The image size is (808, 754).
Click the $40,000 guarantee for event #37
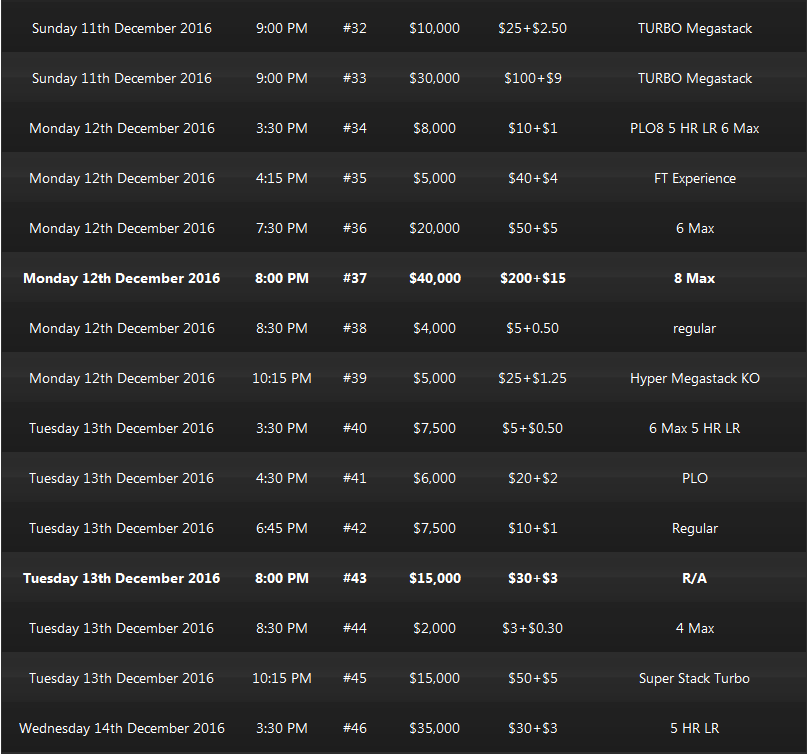pos(434,278)
